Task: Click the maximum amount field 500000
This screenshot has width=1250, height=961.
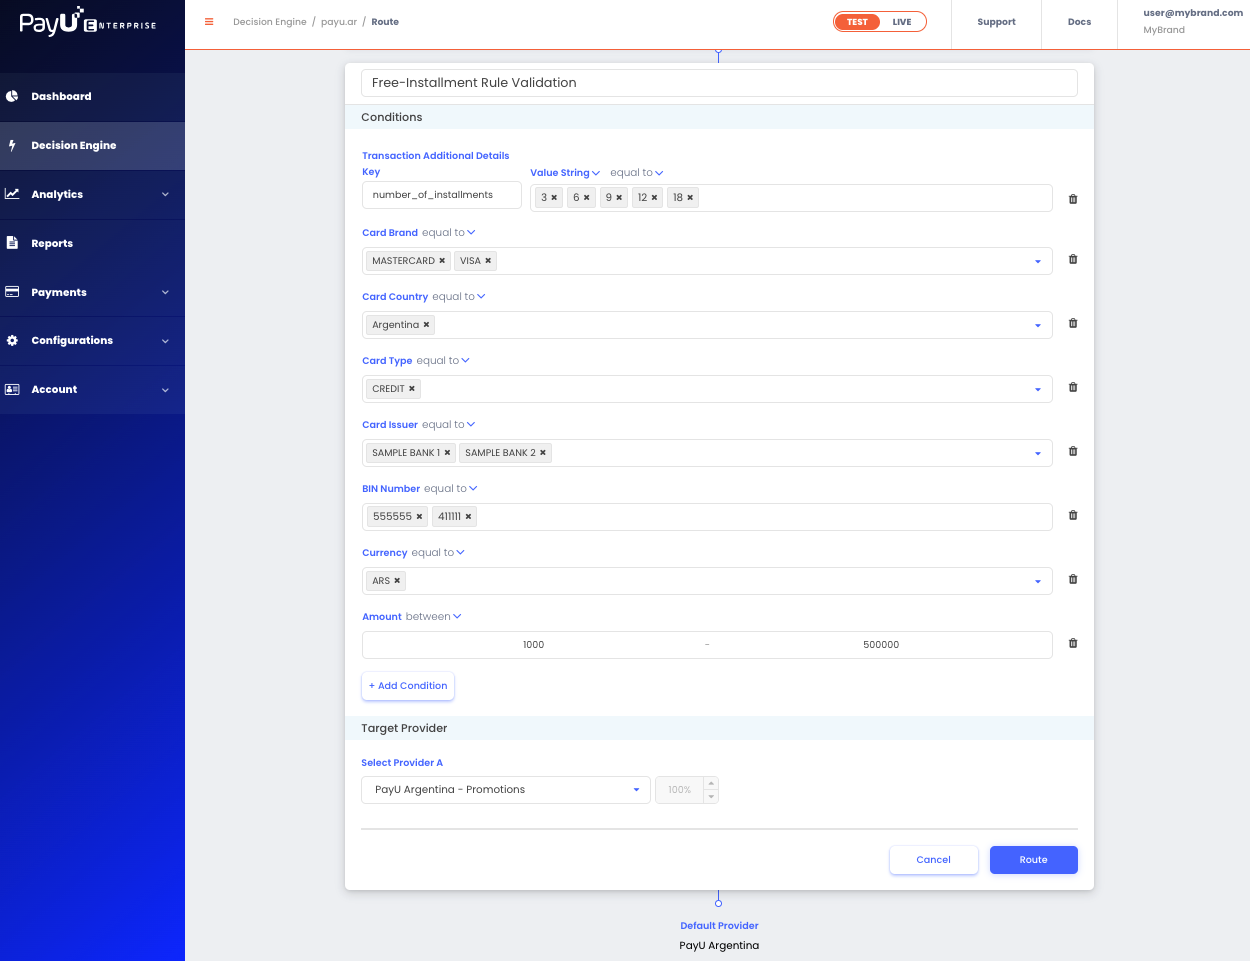Action: [x=881, y=645]
